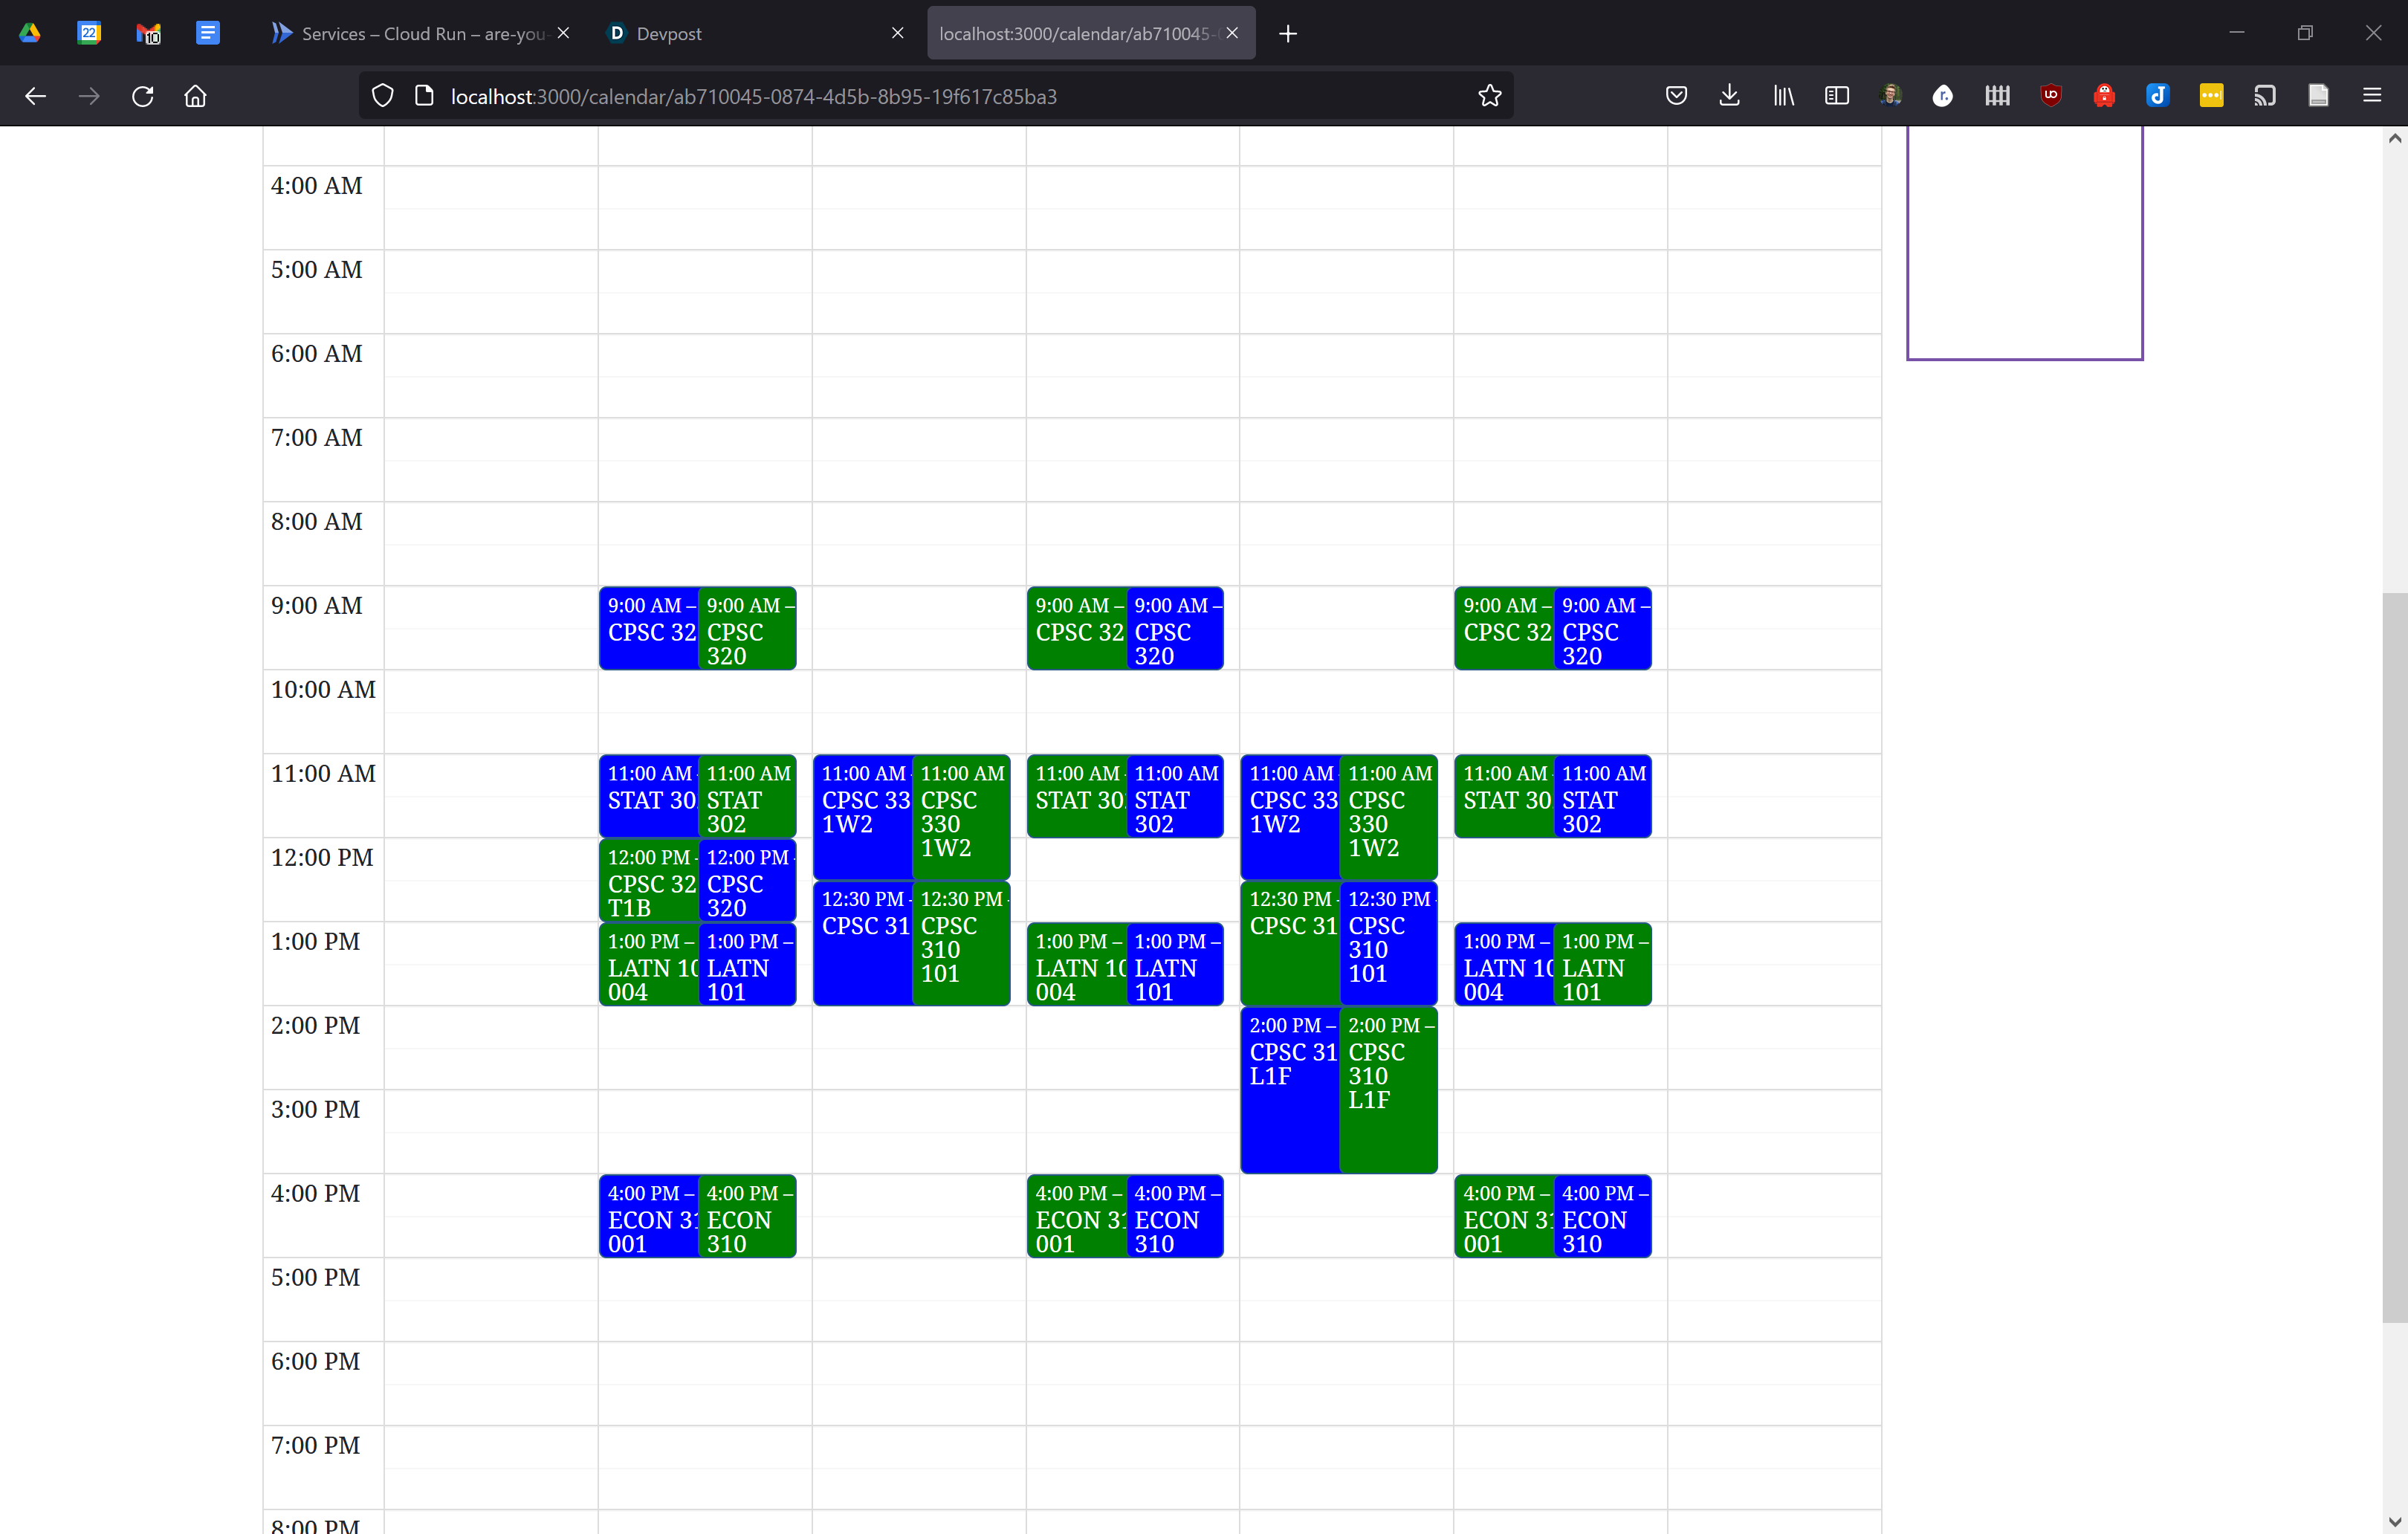
Task: Click the site shield tracking protection icon
Action: point(382,96)
